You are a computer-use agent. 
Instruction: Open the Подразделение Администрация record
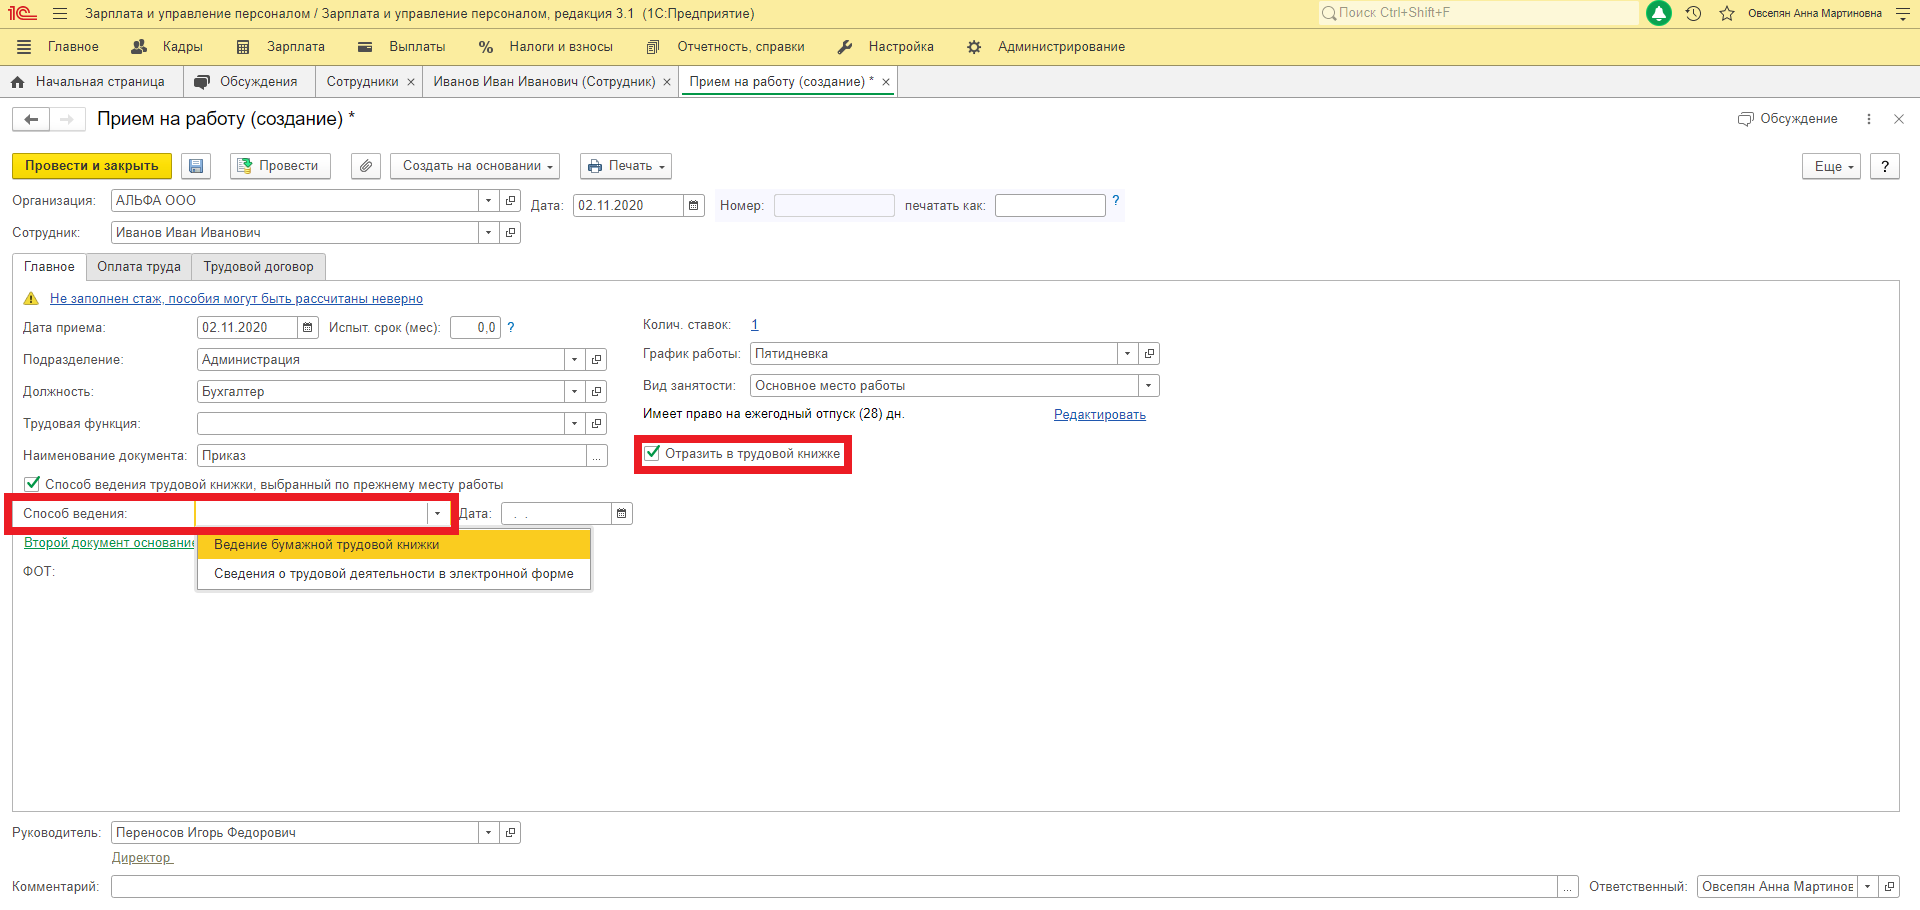pyautogui.click(x=597, y=360)
